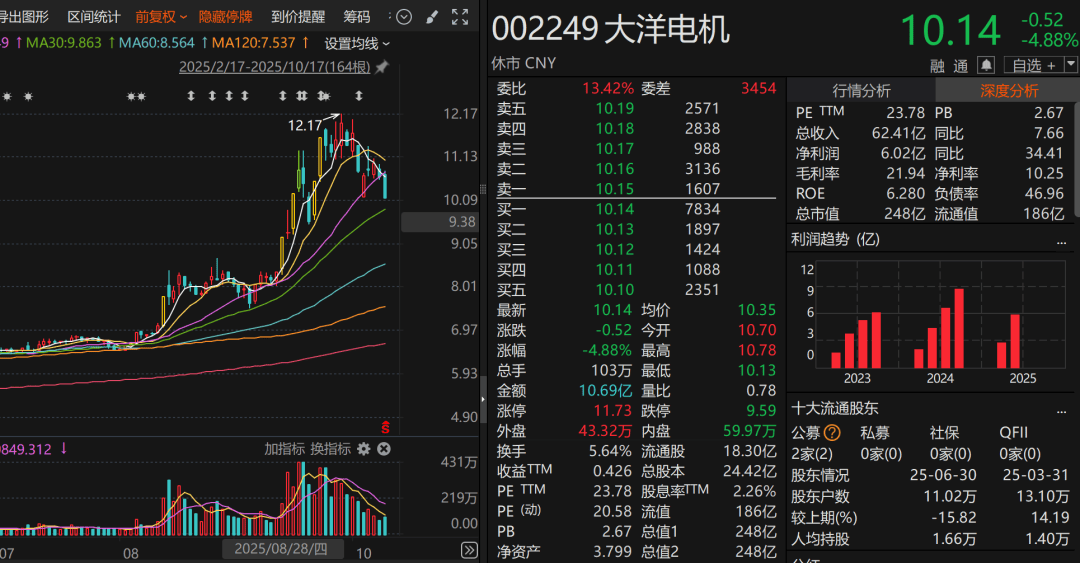
Task: Click the price alert bell icon
Action: coord(986,65)
